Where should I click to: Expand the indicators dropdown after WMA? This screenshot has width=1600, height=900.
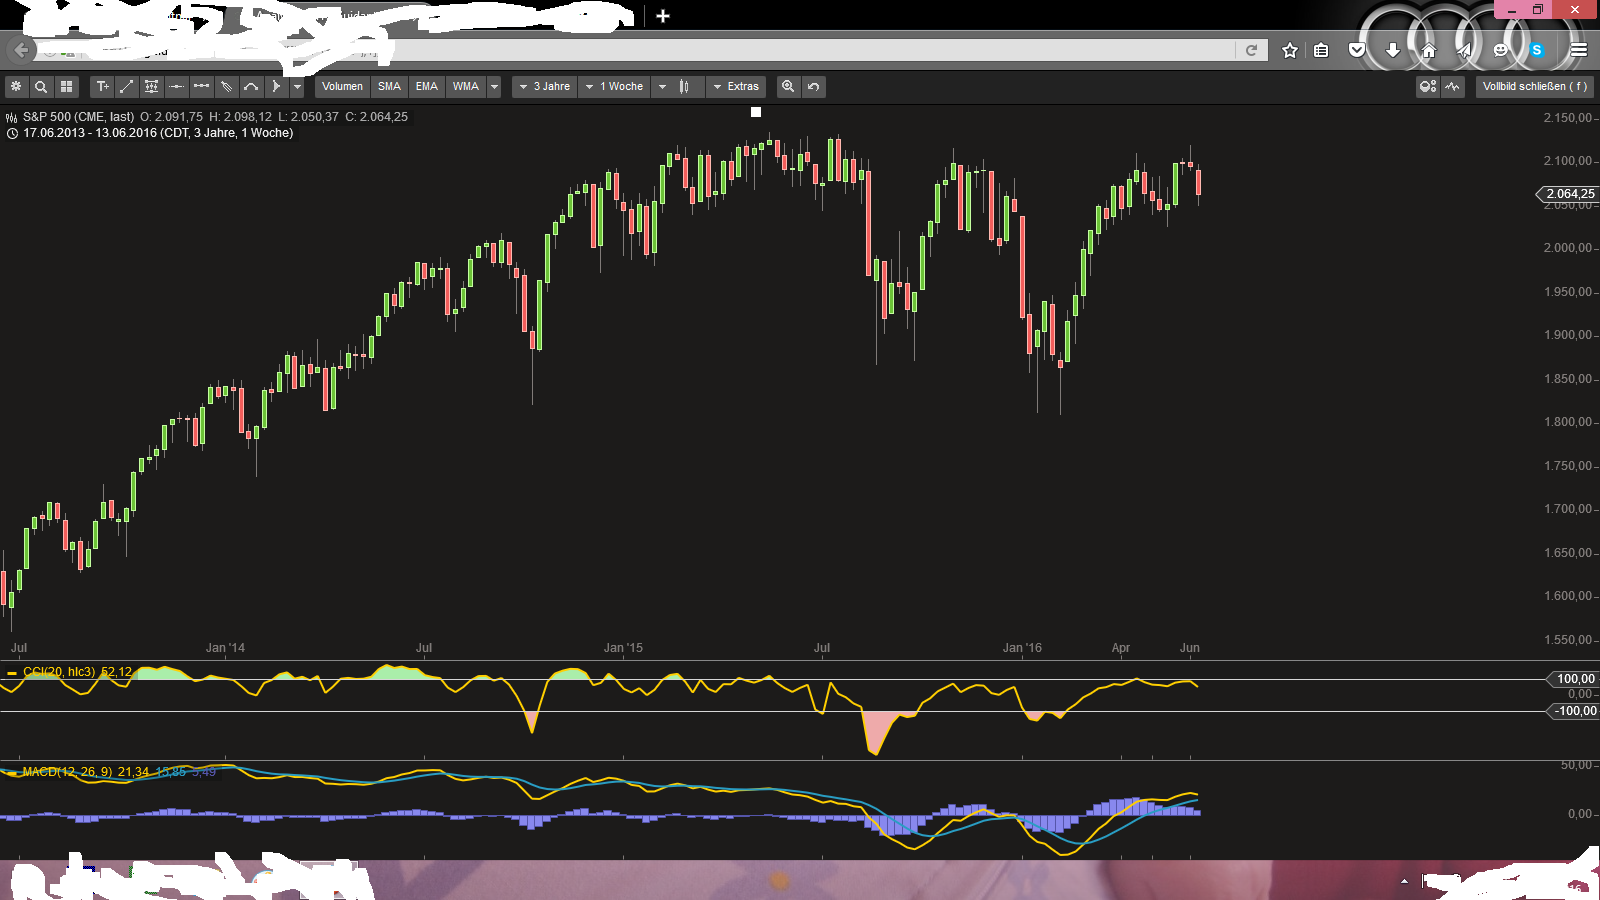pos(494,87)
